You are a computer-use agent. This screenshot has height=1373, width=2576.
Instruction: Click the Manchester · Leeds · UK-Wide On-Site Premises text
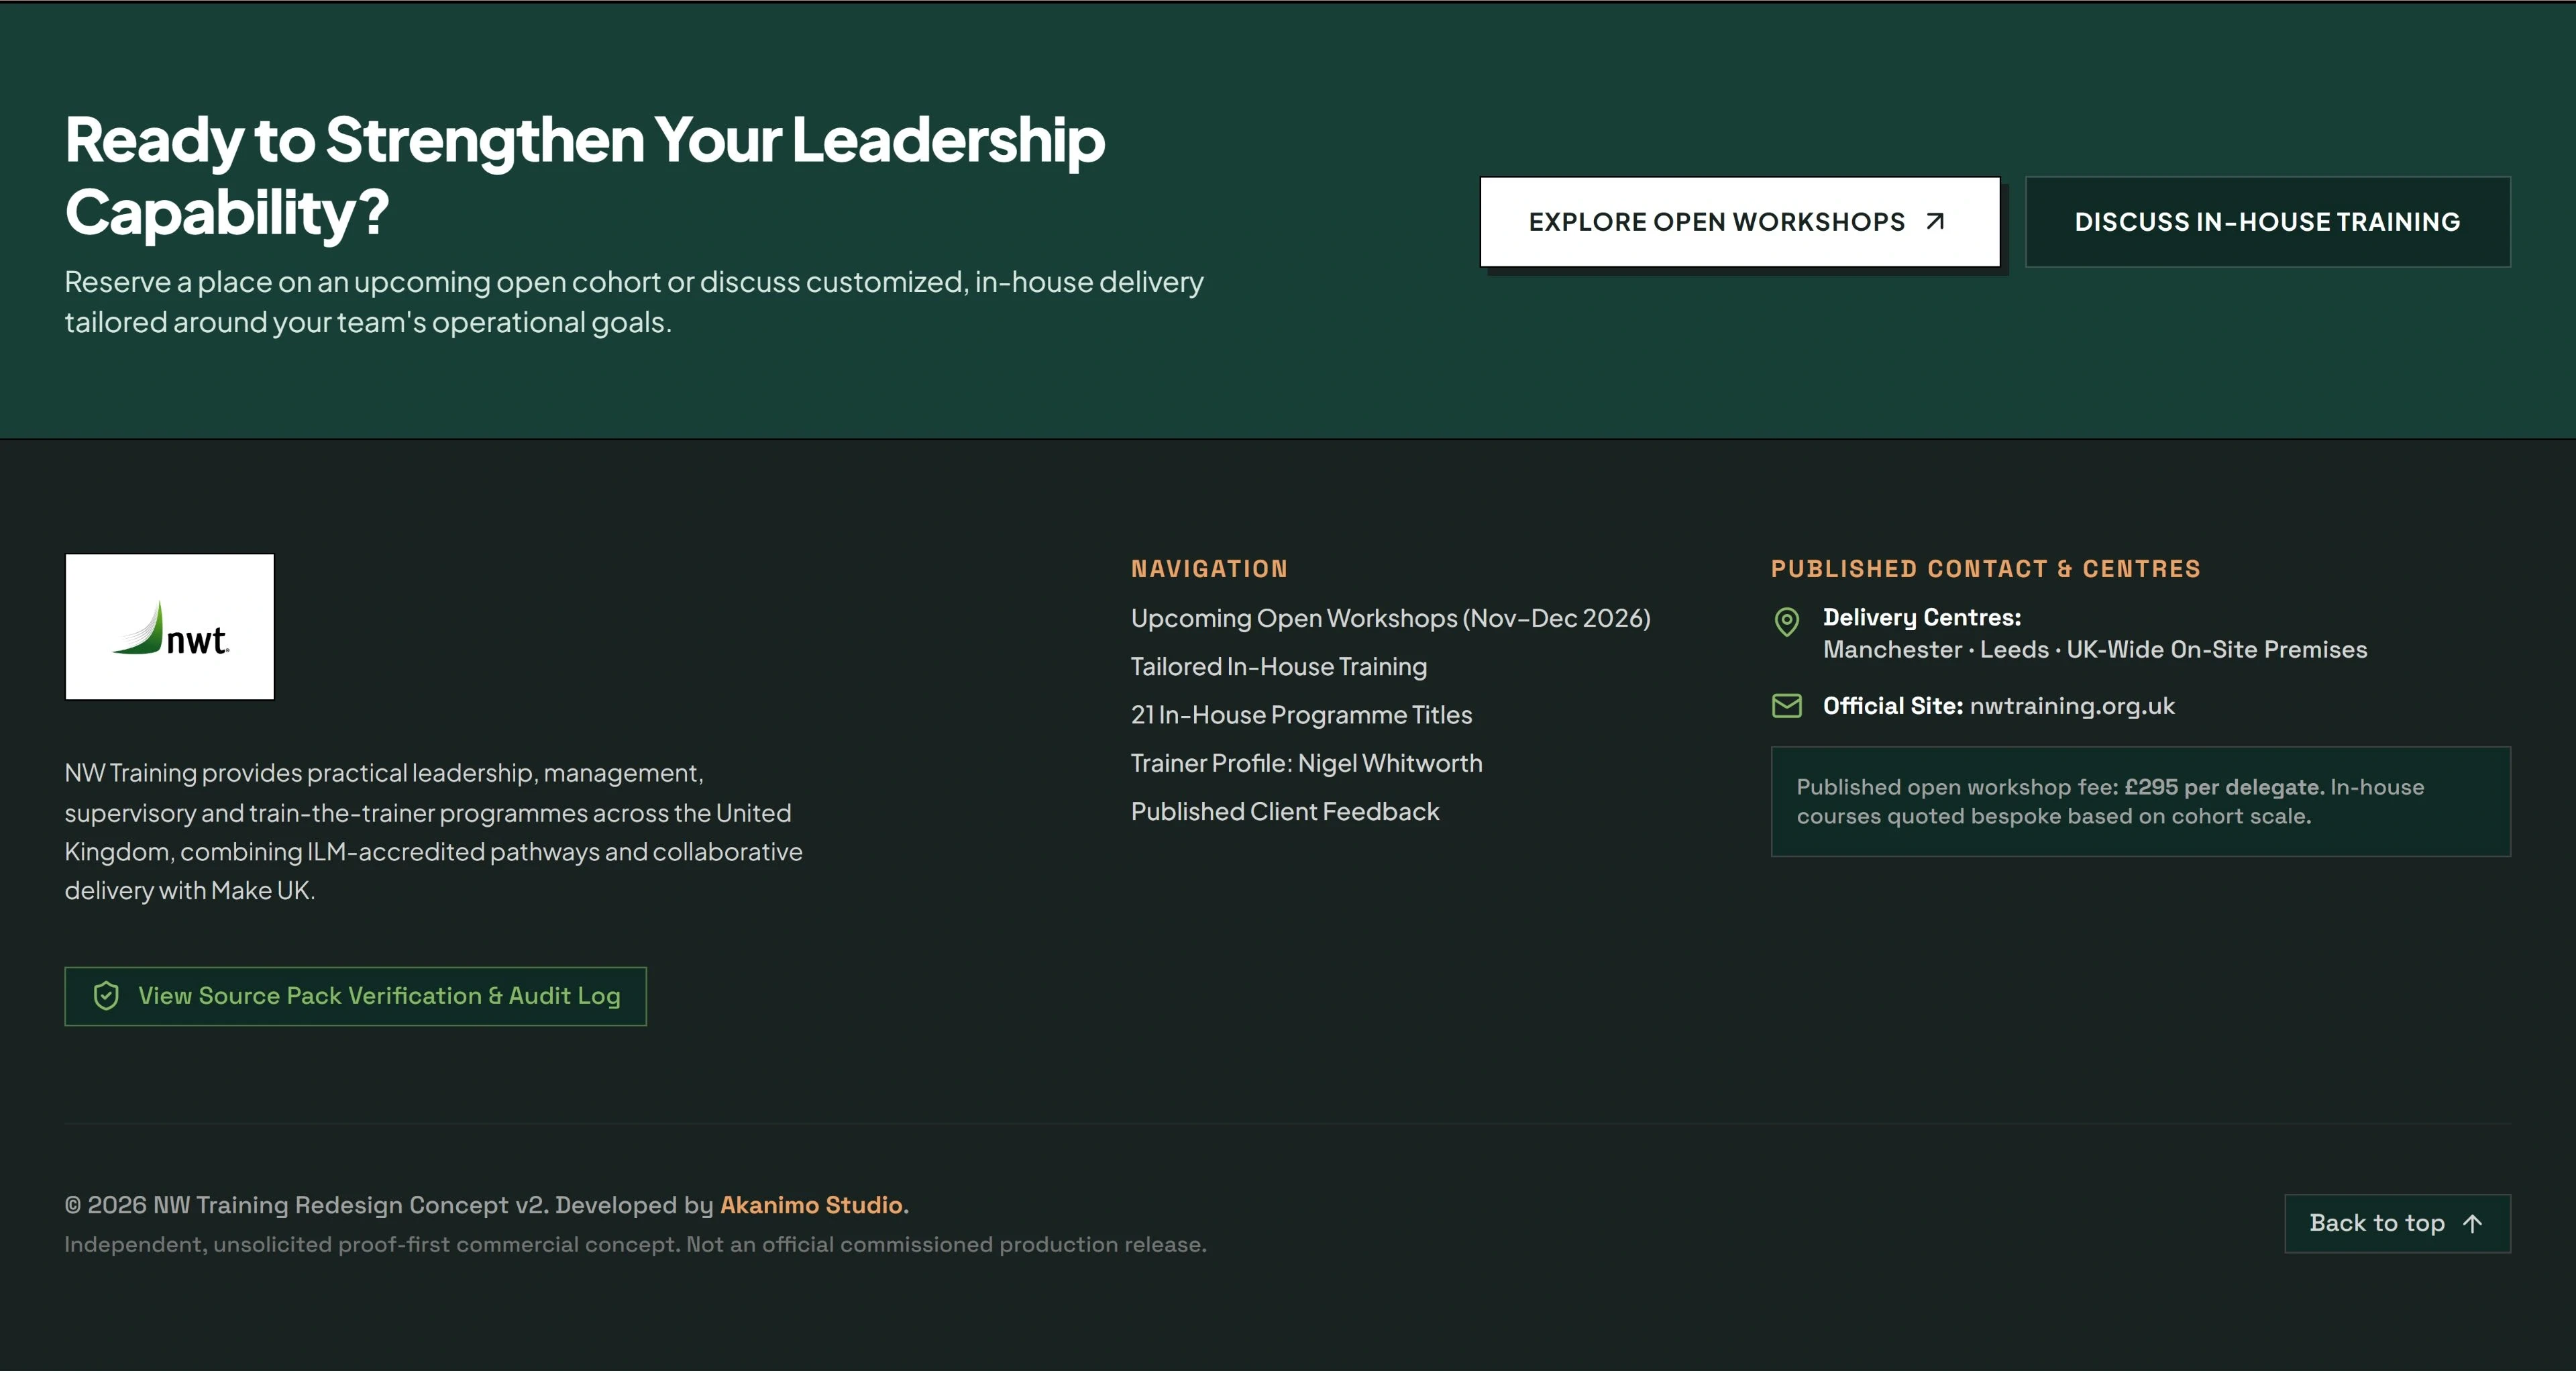point(2095,650)
